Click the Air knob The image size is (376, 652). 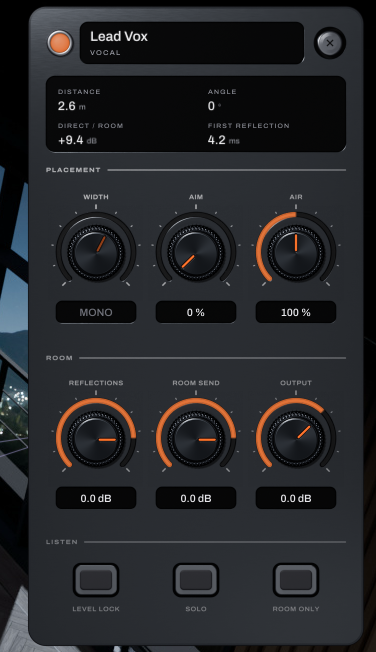pyautogui.click(x=296, y=252)
